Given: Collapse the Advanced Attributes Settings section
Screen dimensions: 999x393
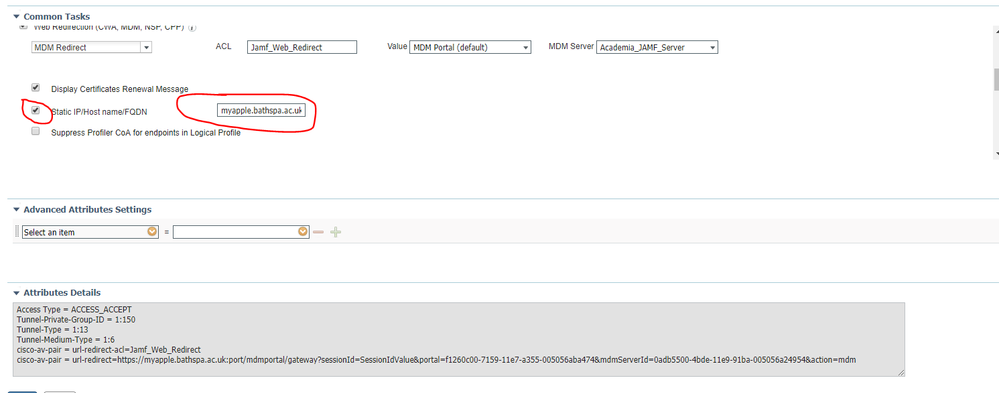Looking at the screenshot, I should 17,210.
